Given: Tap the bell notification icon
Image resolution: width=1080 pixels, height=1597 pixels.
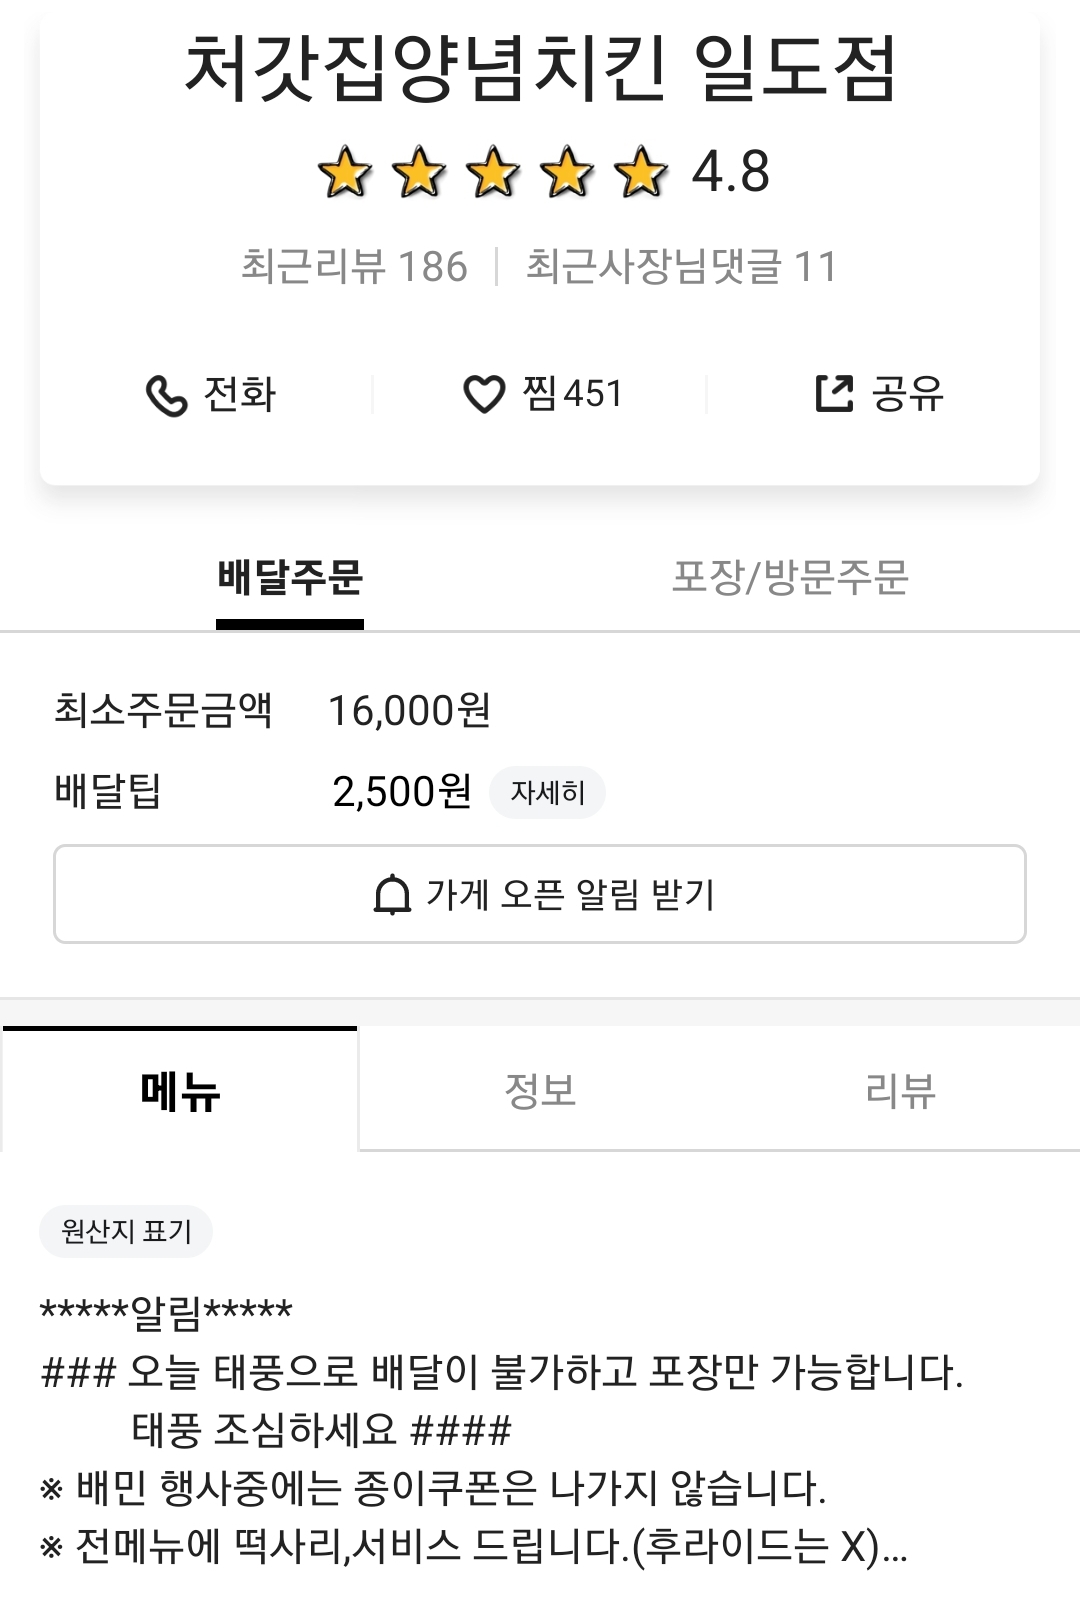Looking at the screenshot, I should point(392,895).
